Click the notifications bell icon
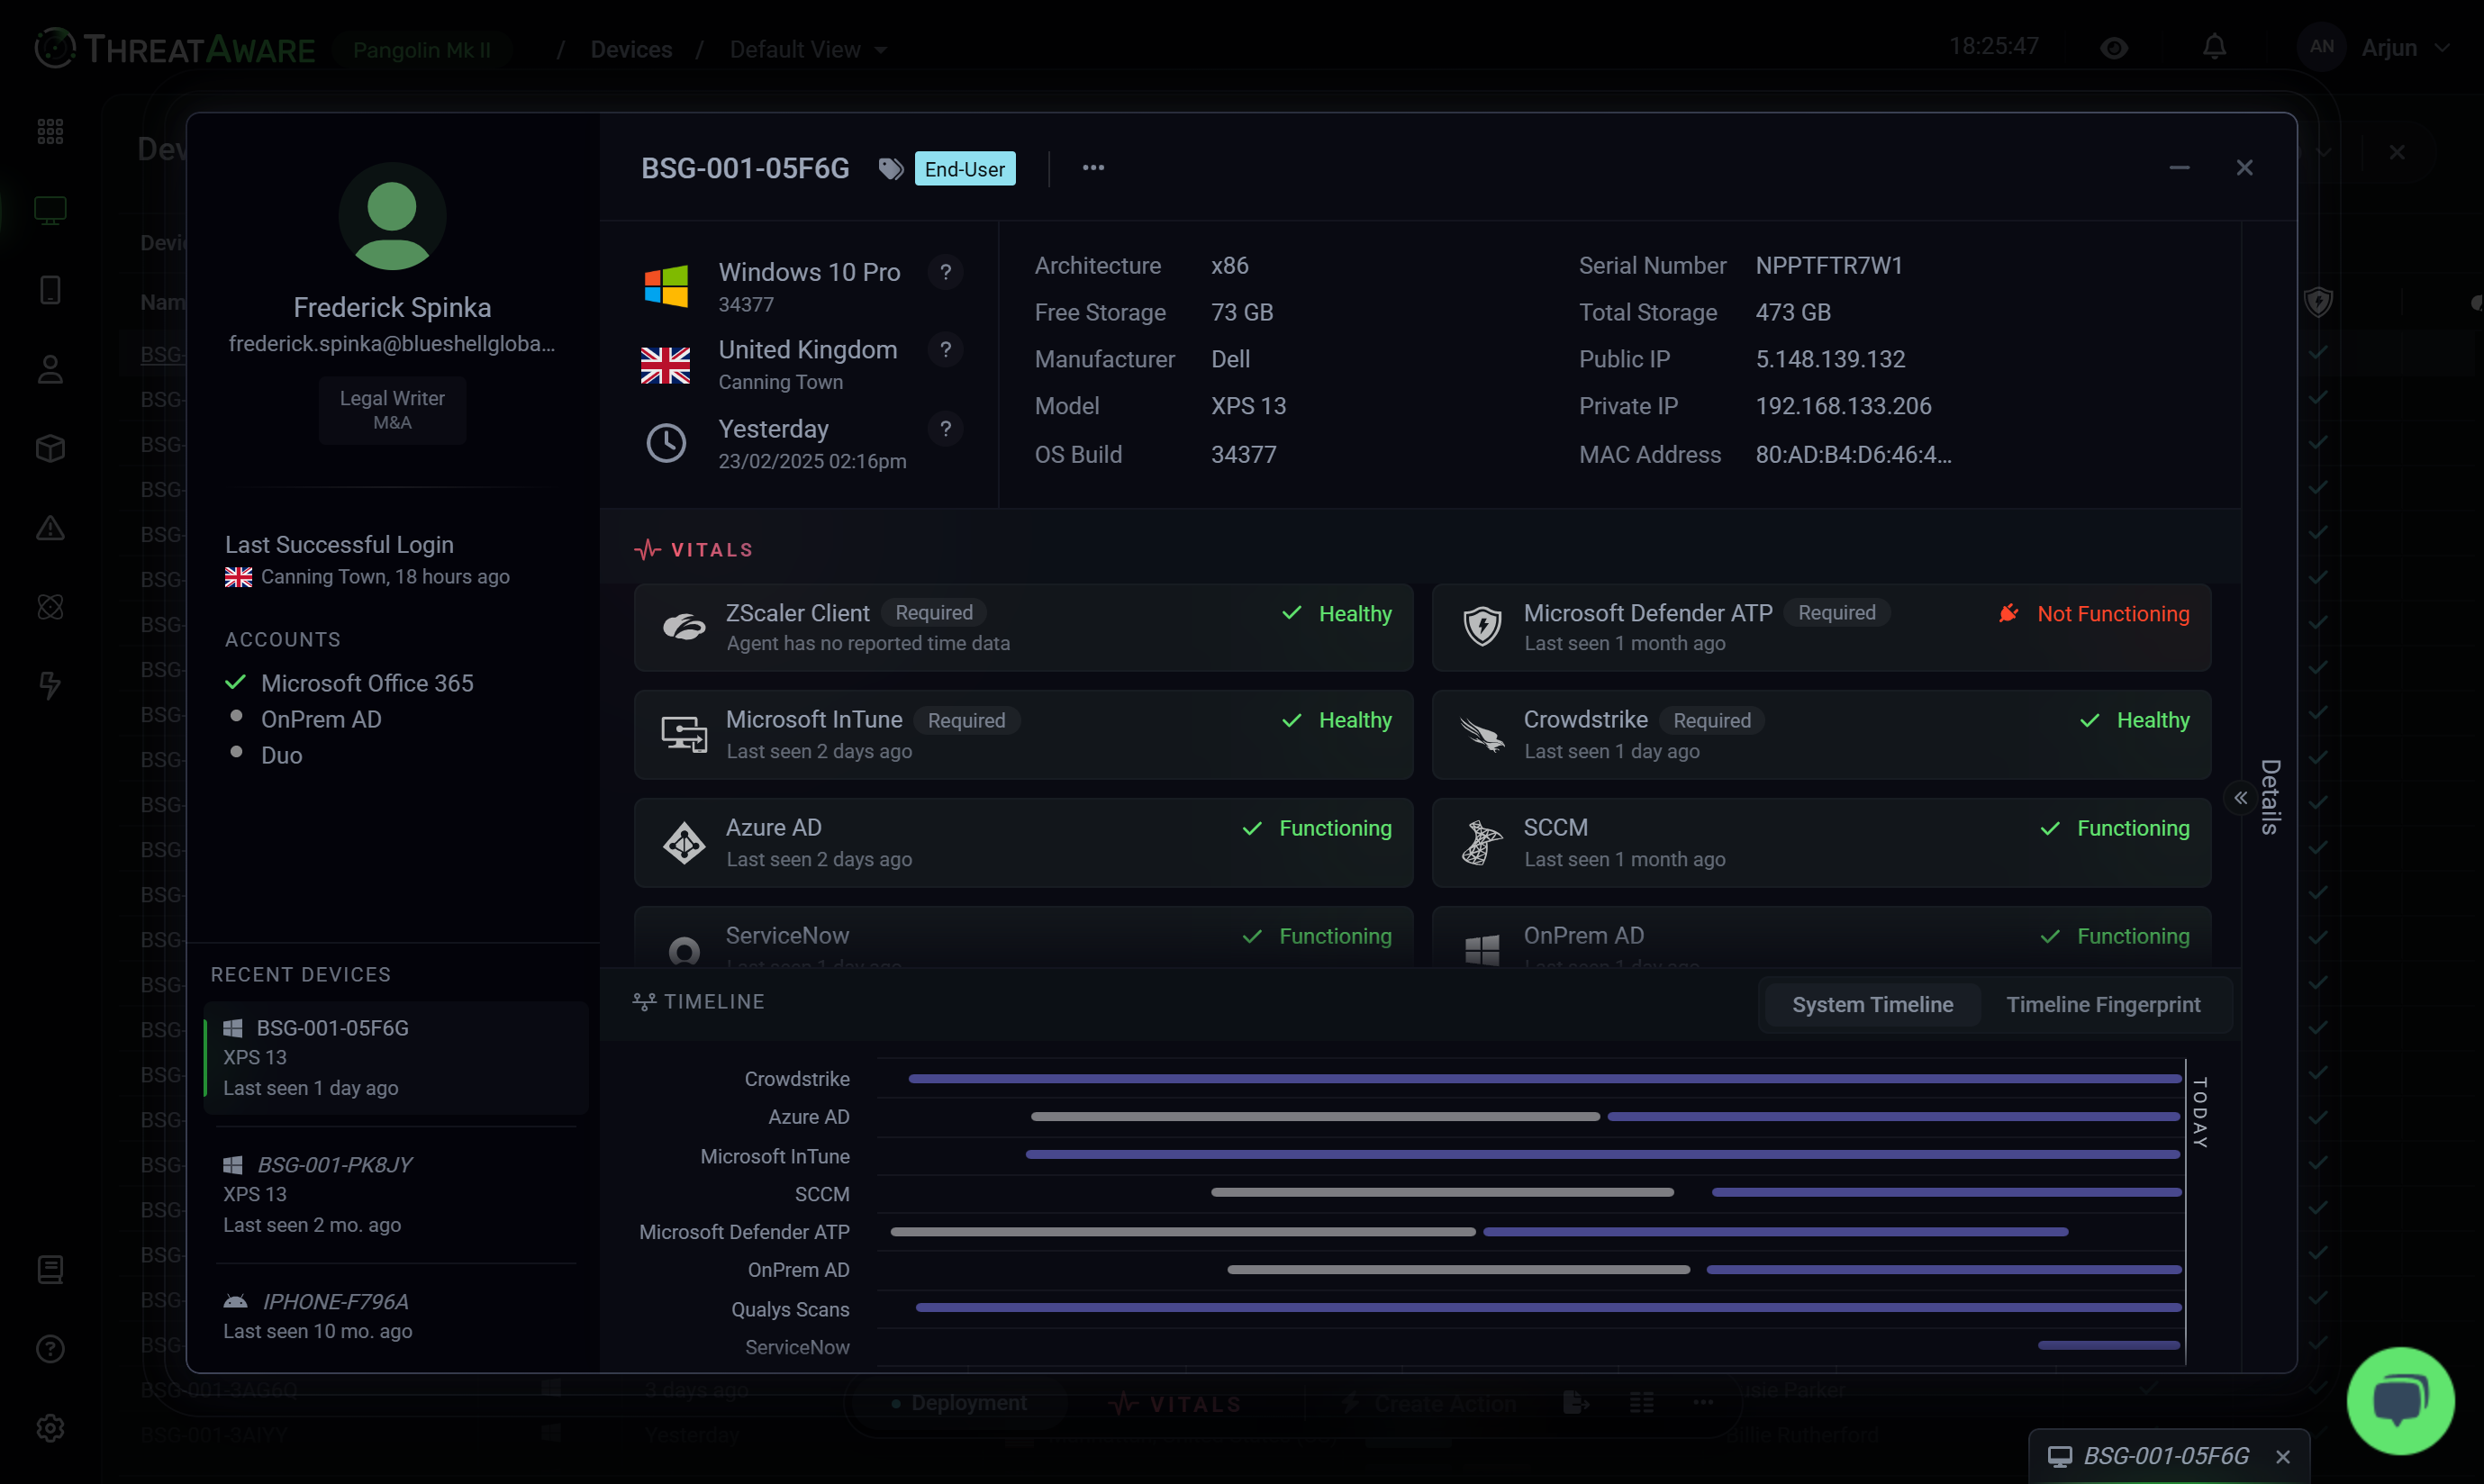The width and height of the screenshot is (2484, 1484). click(x=2214, y=46)
